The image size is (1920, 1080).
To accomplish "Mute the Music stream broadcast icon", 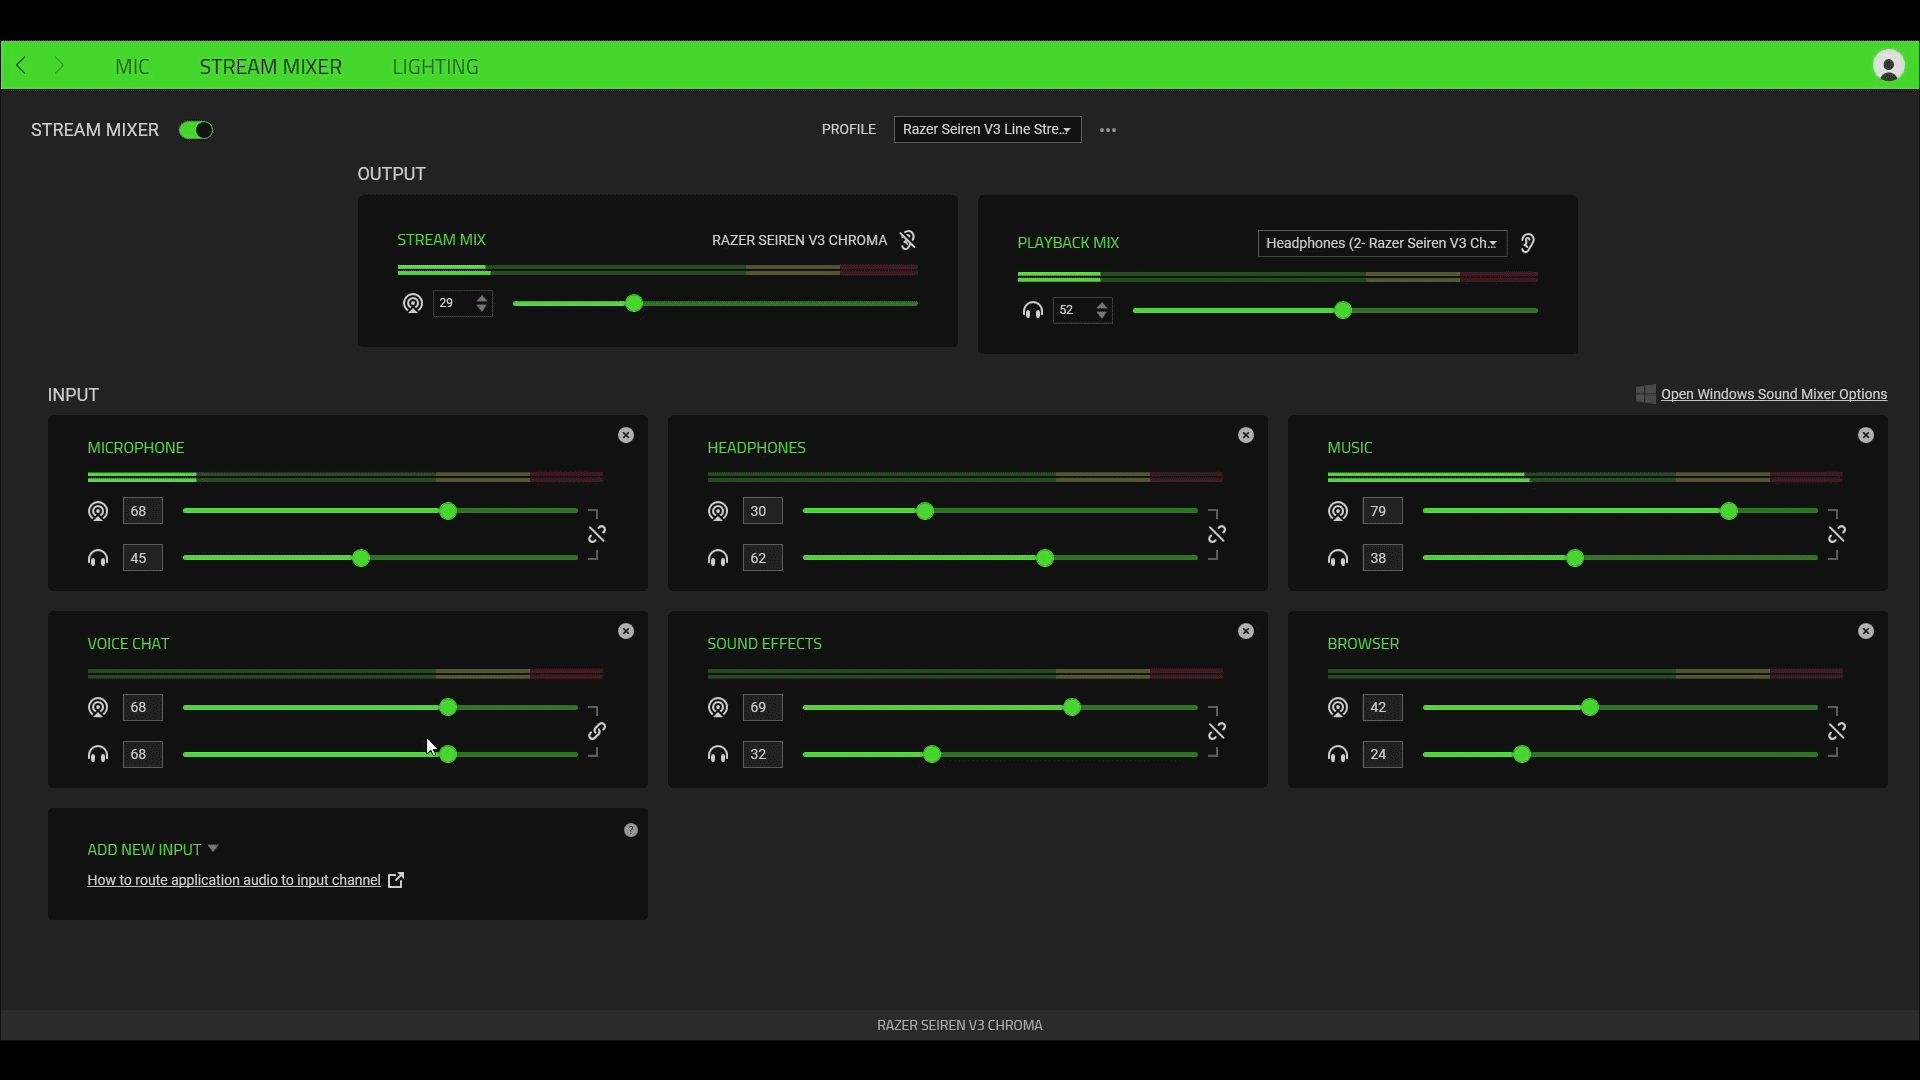I will coord(1338,511).
